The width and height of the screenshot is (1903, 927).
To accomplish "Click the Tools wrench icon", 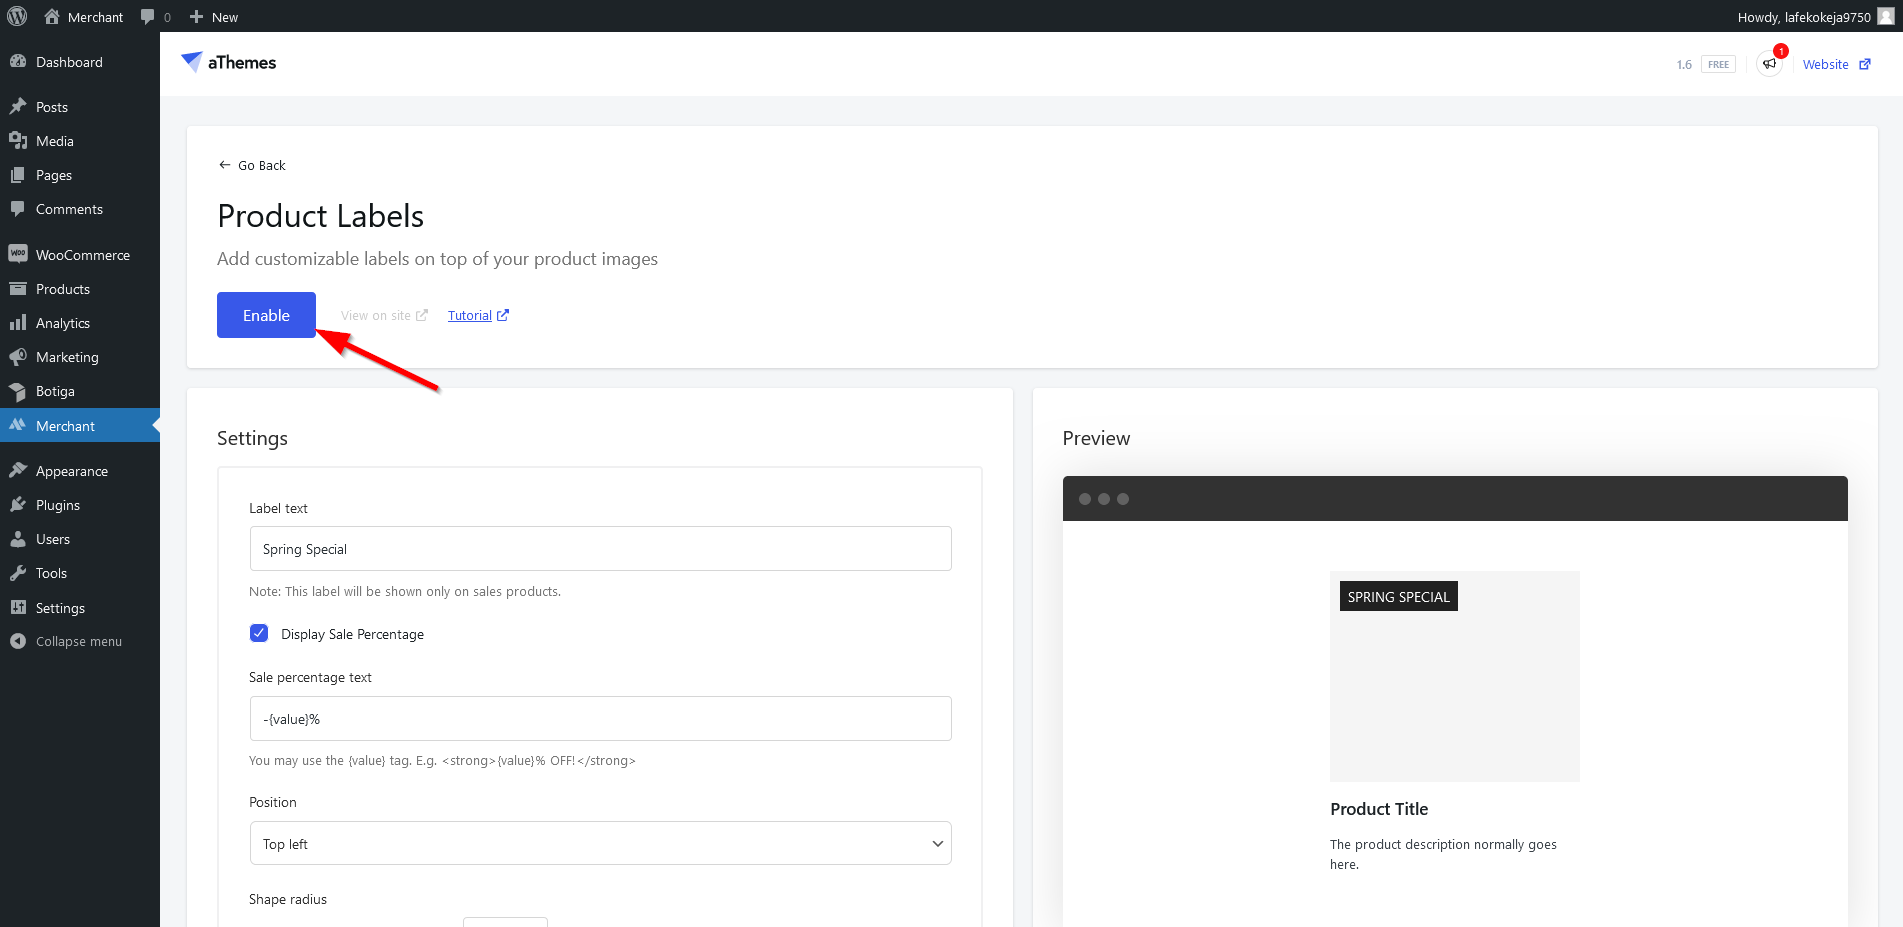I will (x=18, y=573).
